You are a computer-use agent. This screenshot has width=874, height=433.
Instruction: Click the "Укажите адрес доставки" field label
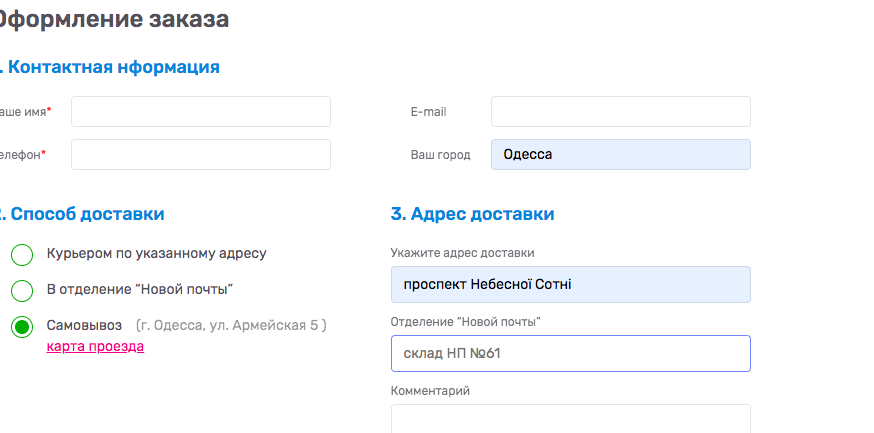point(462,252)
